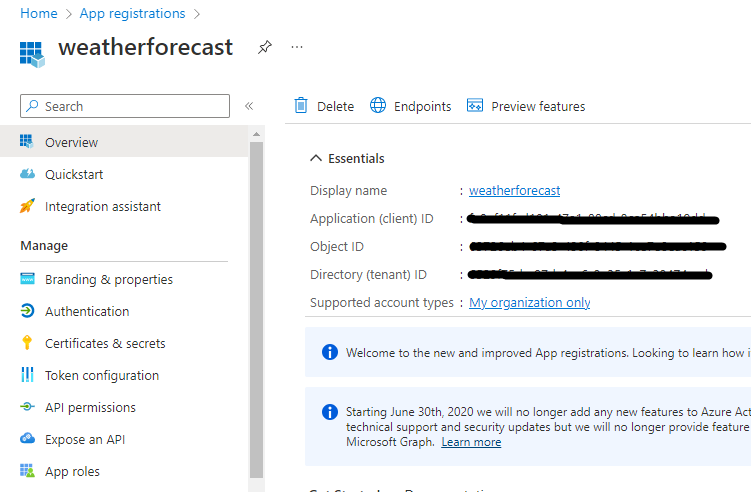Image resolution: width=751 pixels, height=492 pixels.
Task: Open Branding & properties page
Action: [108, 279]
